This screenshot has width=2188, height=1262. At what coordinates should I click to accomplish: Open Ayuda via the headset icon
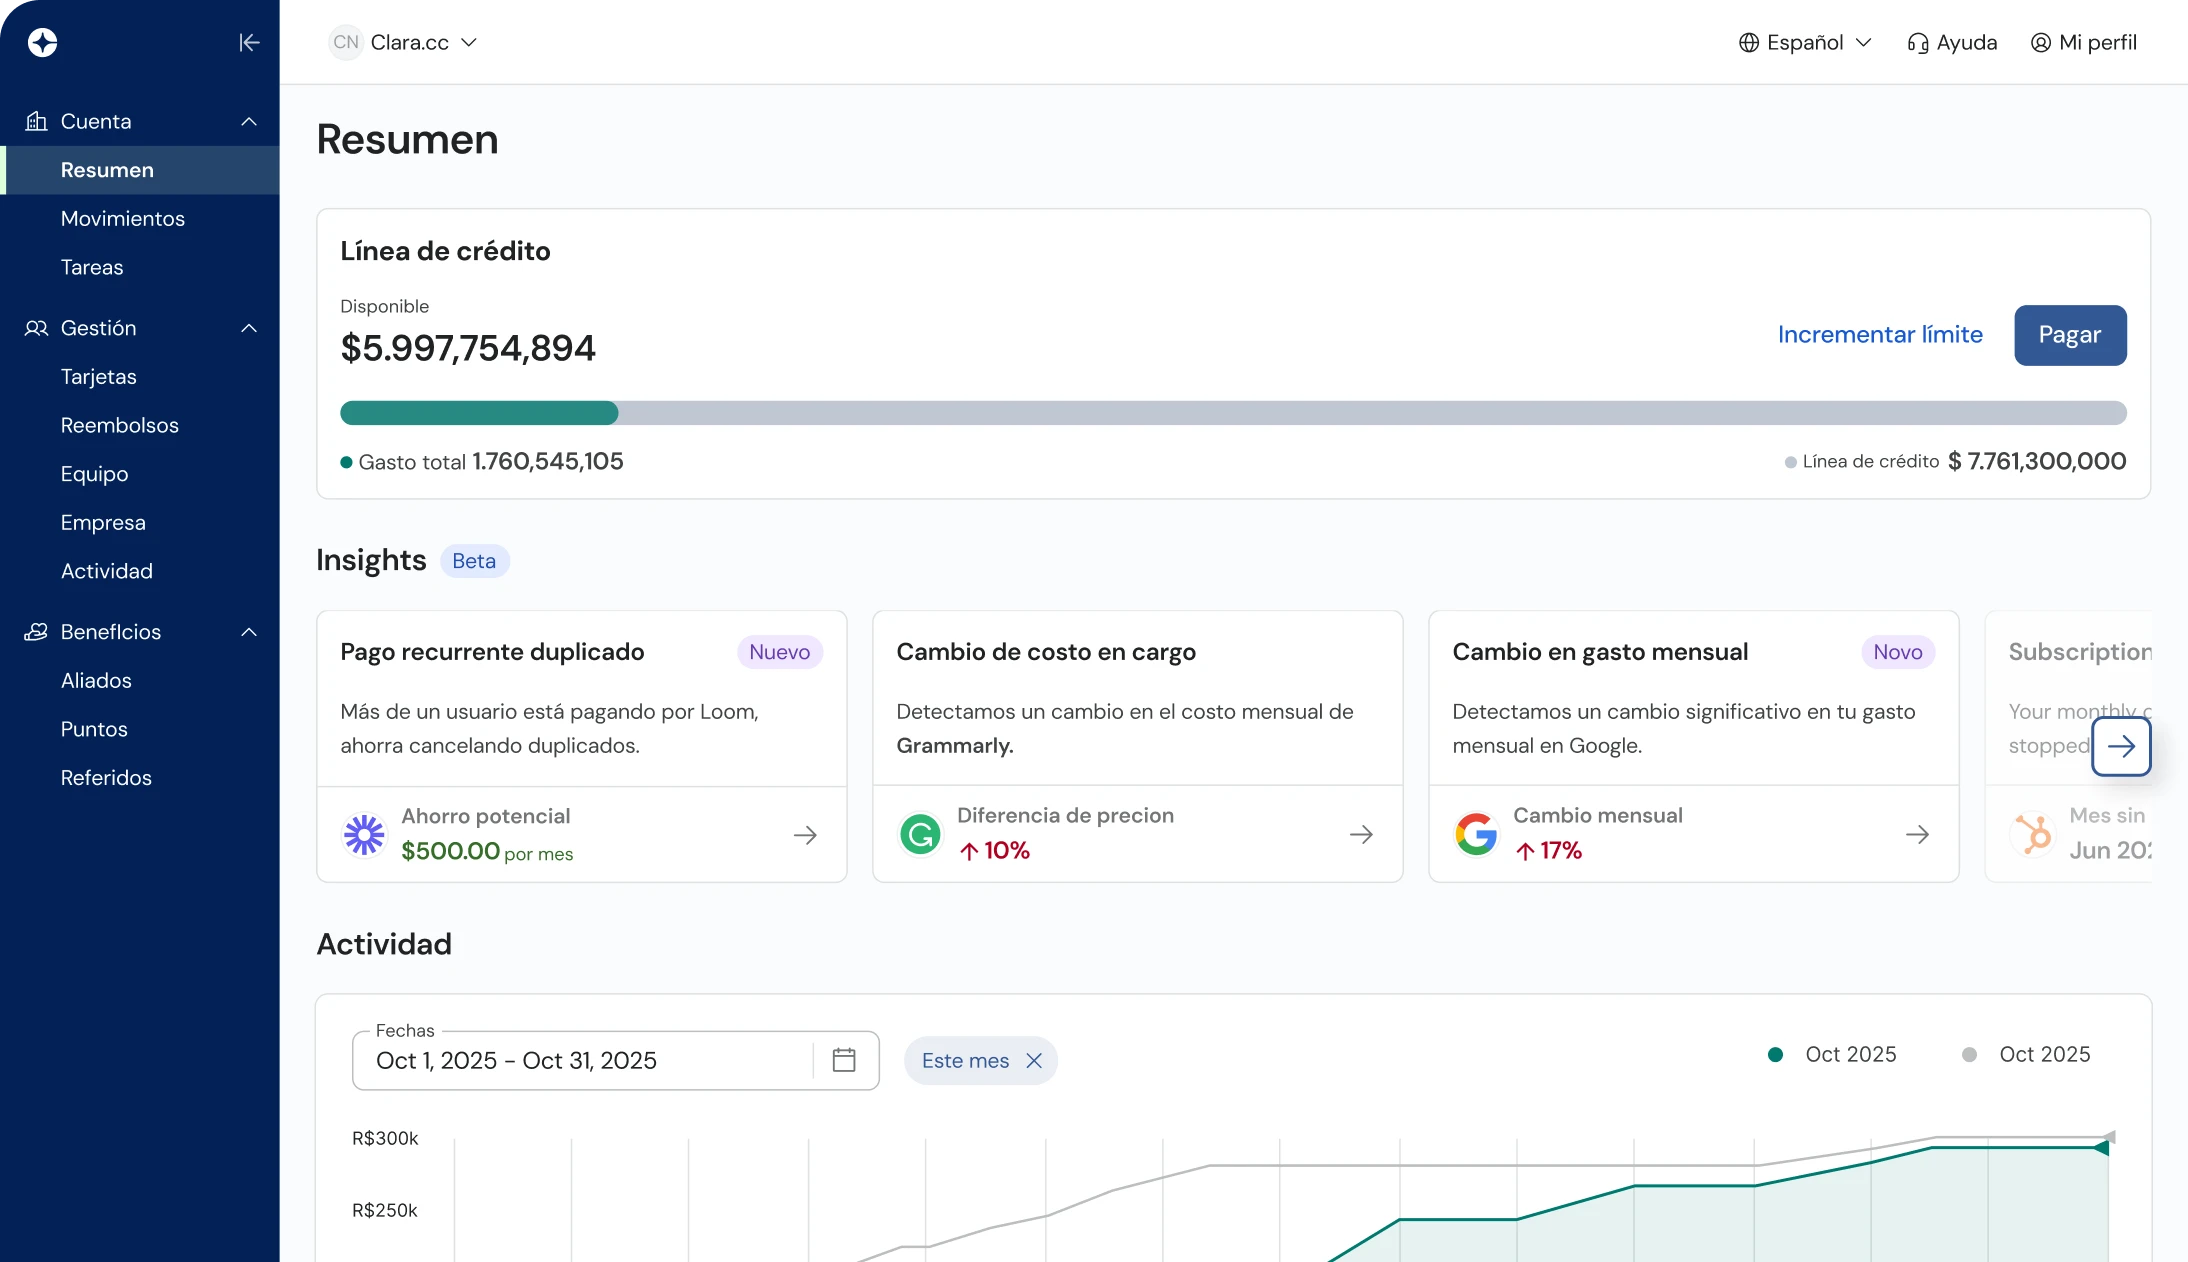(x=1917, y=42)
